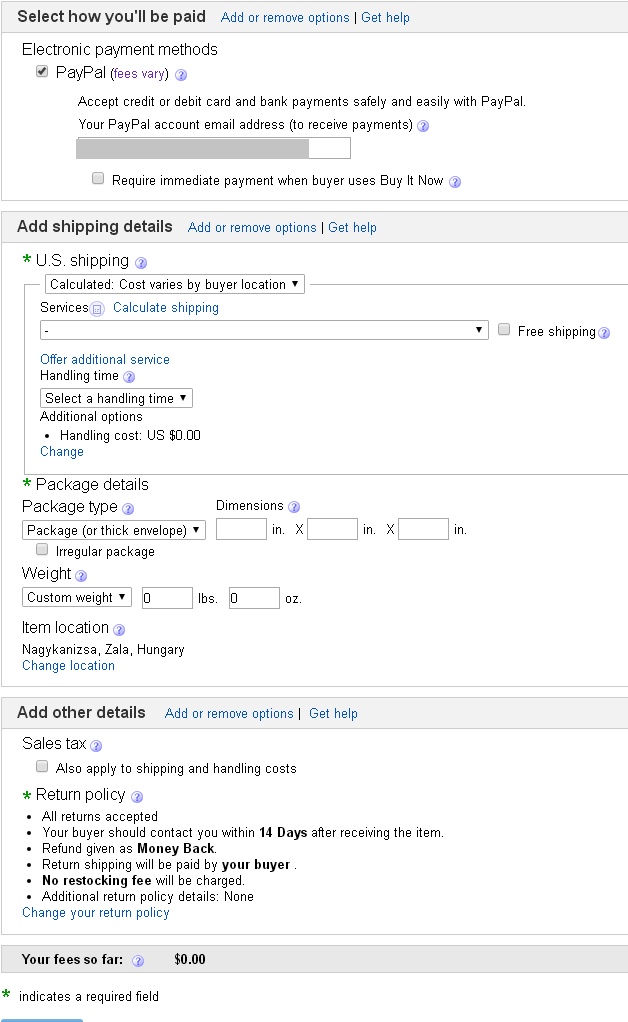This screenshot has height=1022, width=628.
Task: Click help icon next to Item location
Action: click(x=119, y=630)
